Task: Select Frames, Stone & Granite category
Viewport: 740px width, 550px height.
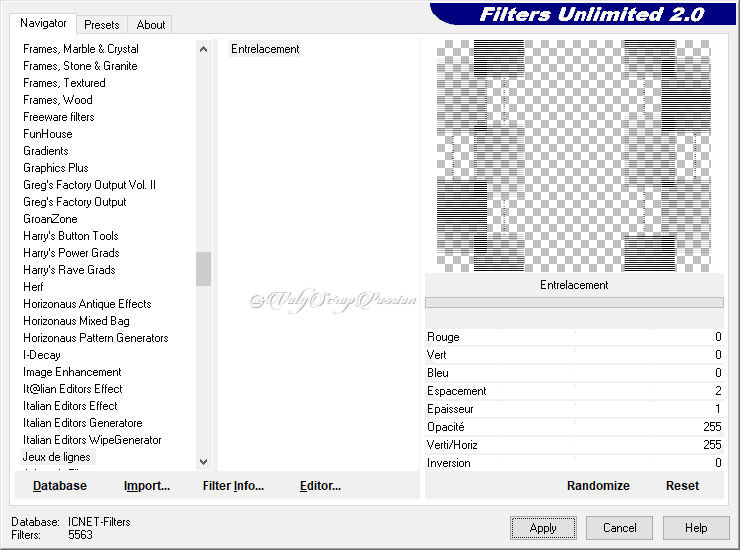Action: pos(80,66)
